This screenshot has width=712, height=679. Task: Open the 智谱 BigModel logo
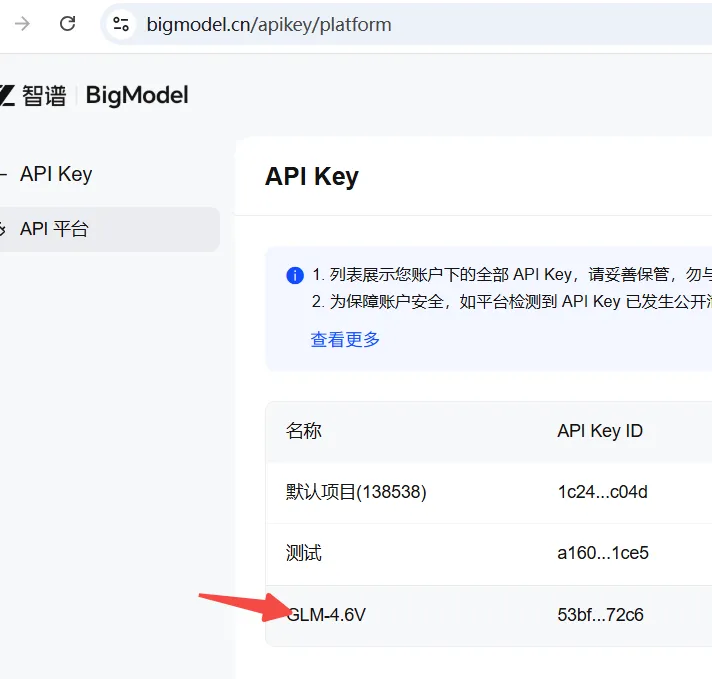[x=94, y=95]
